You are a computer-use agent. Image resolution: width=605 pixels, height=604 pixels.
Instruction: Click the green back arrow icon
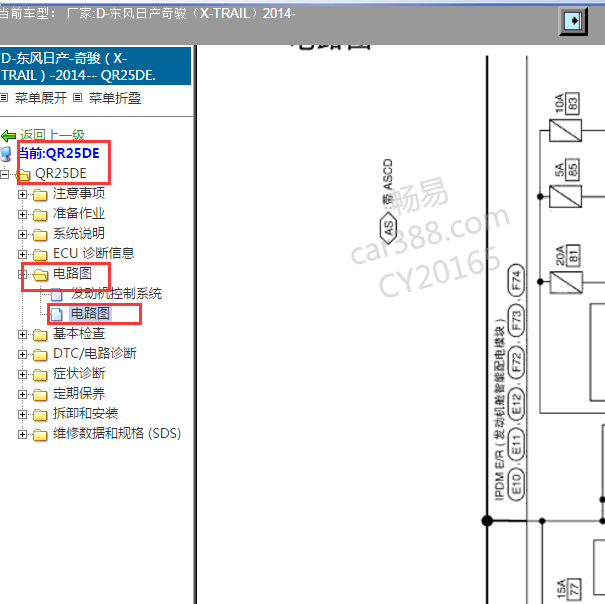coord(8,136)
